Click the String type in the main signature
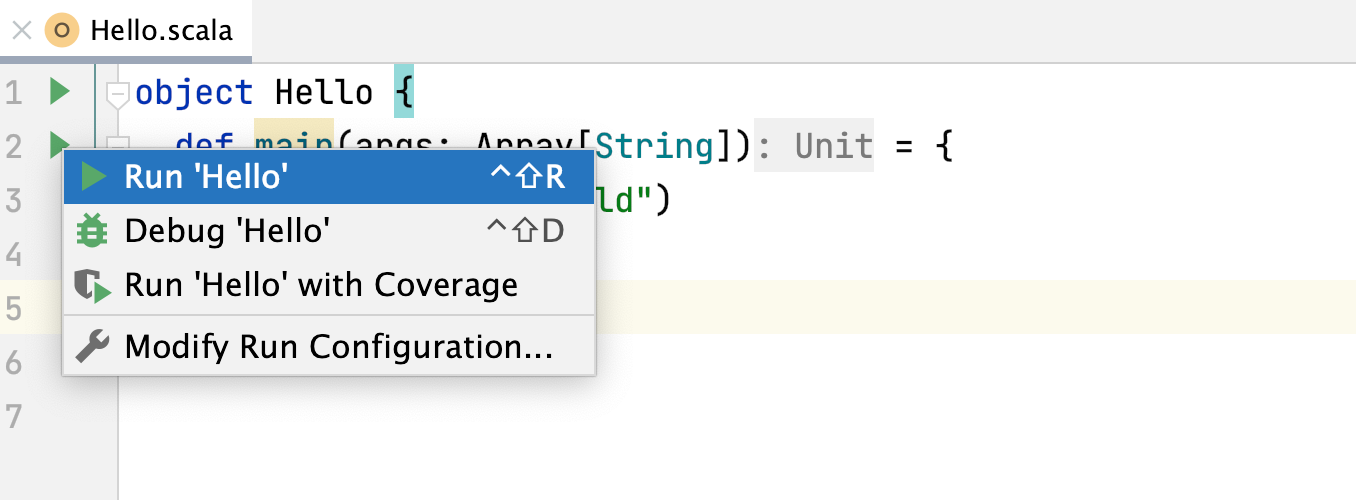The image size is (1356, 500). 656,148
